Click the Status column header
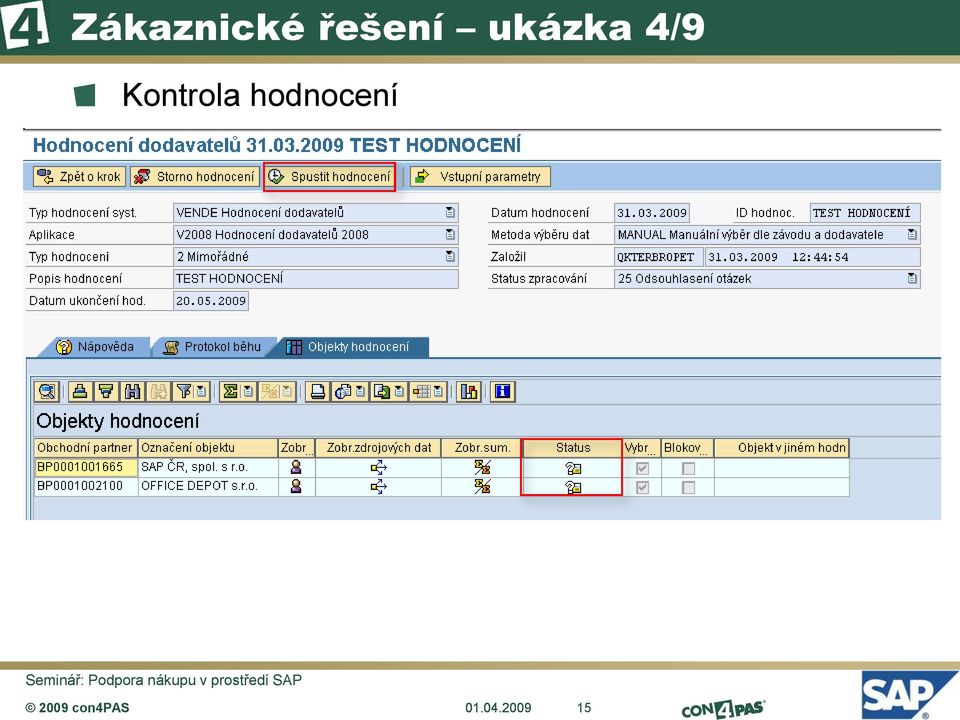960x720 pixels. click(x=573, y=448)
